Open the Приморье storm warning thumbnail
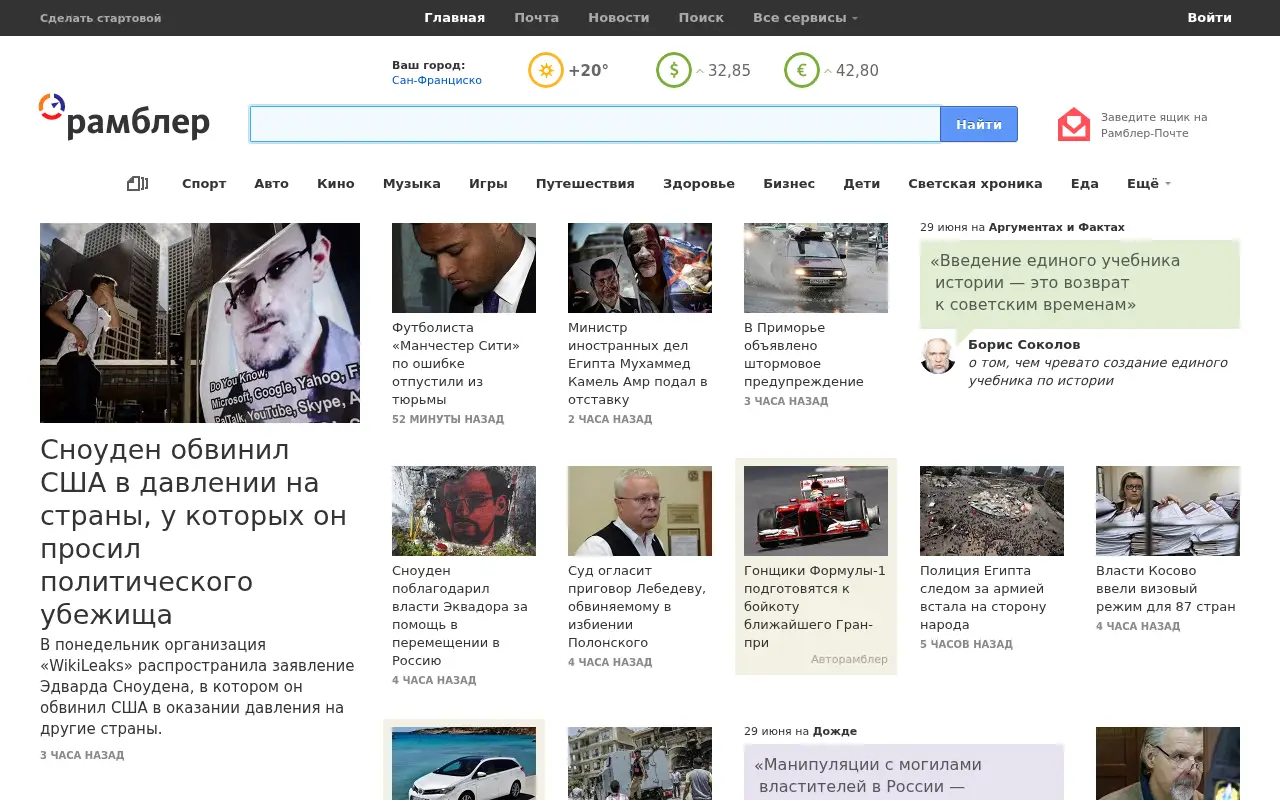This screenshot has width=1280, height=800. point(816,268)
